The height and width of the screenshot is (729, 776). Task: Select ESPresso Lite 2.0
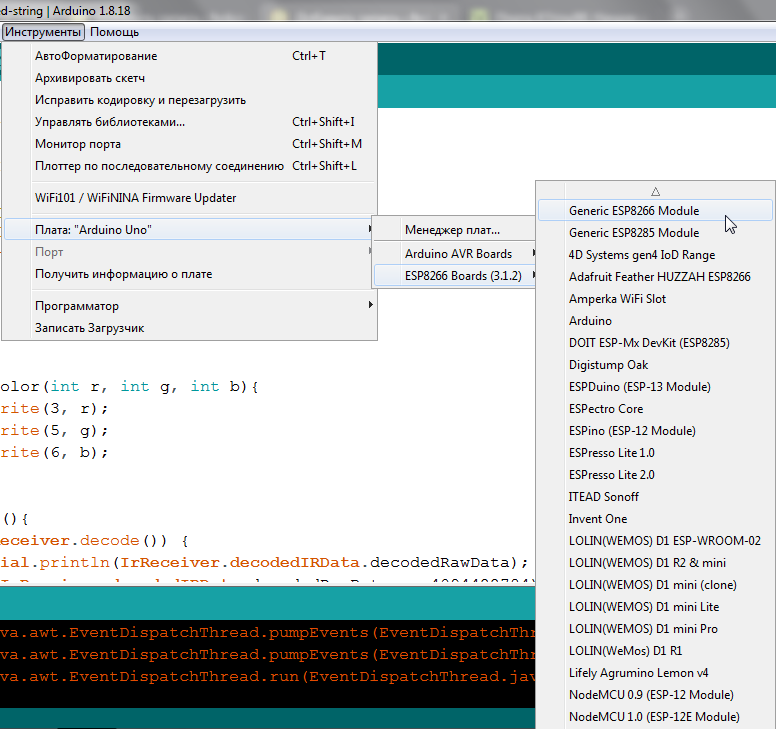click(x=655, y=475)
